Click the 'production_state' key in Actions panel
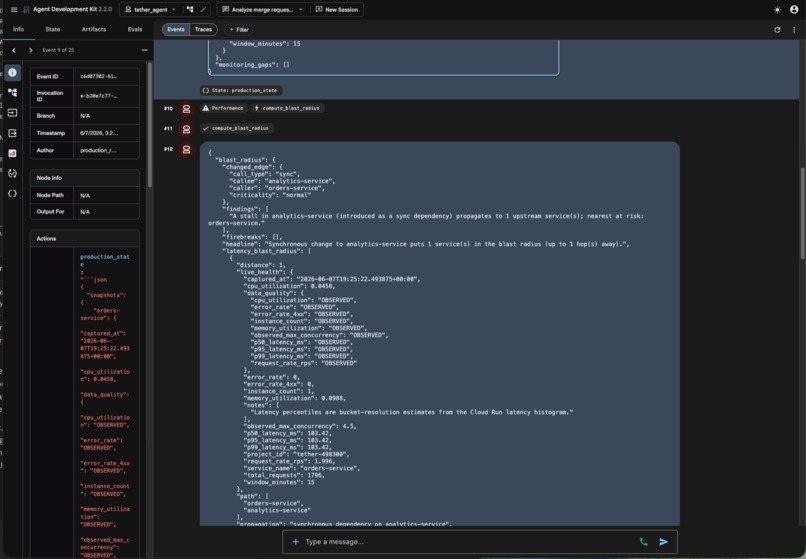The height and width of the screenshot is (559, 806). point(105,260)
